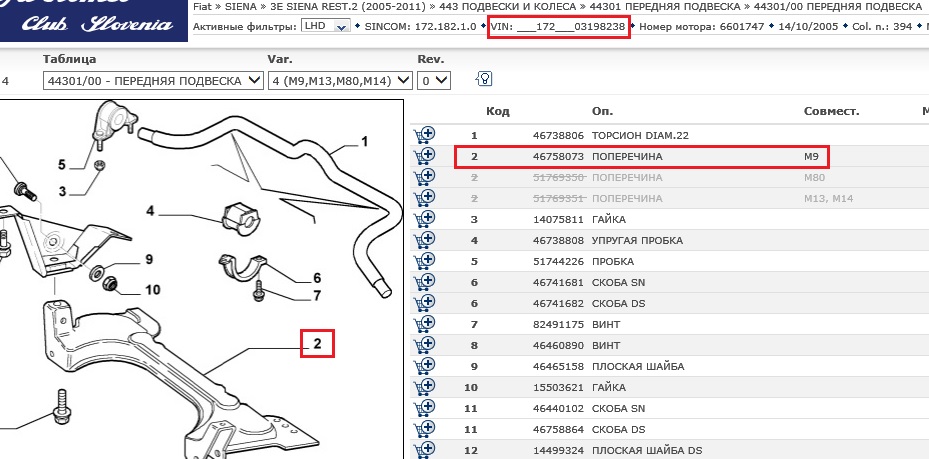Add part 82491175 ВИНТ to cart

click(x=423, y=324)
